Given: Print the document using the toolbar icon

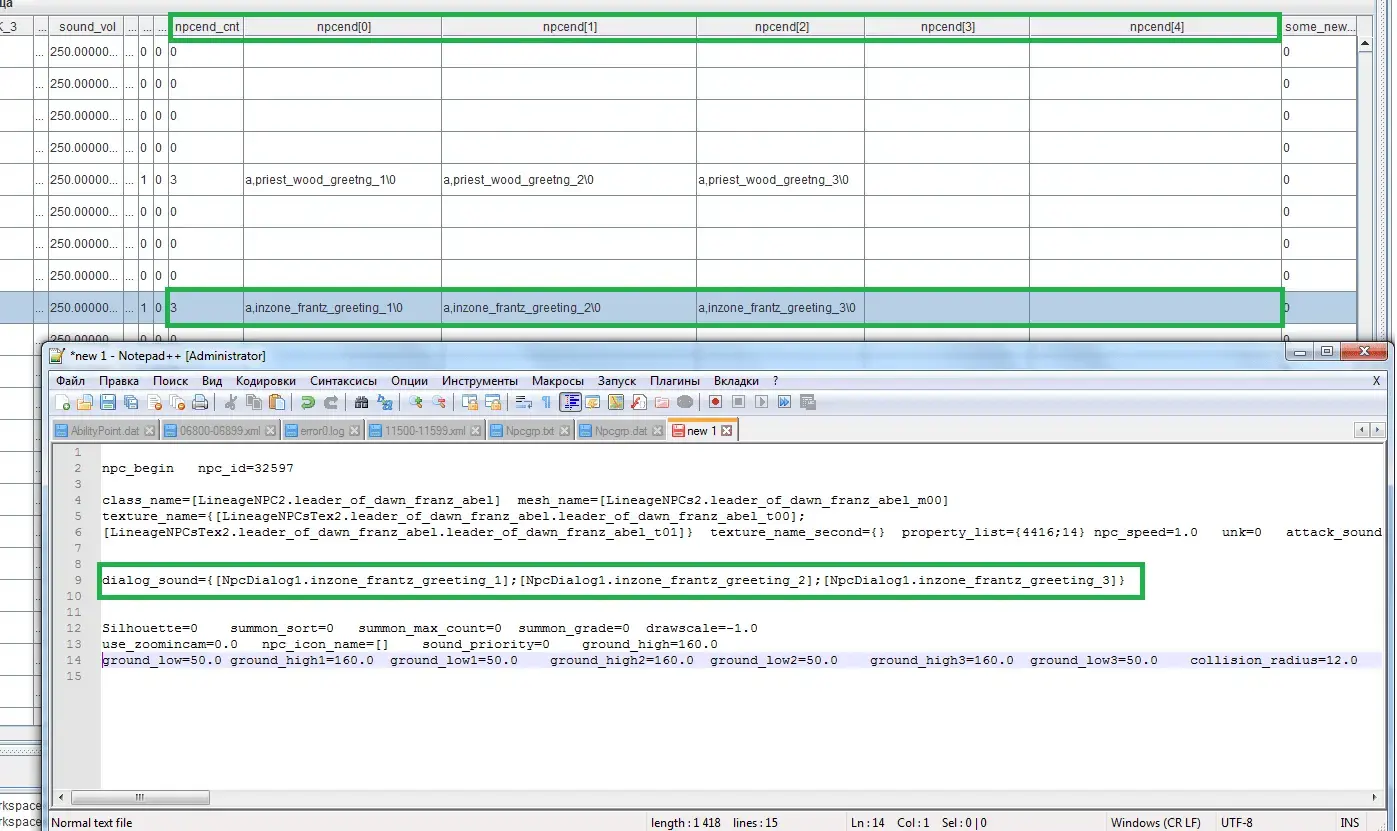Looking at the screenshot, I should 200,402.
